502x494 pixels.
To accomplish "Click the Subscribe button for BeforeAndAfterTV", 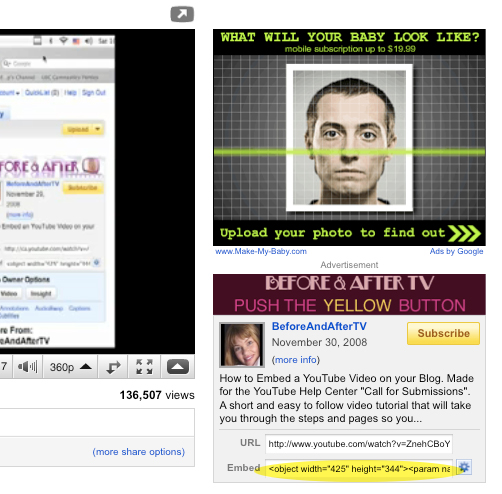I will pyautogui.click(x=443, y=333).
